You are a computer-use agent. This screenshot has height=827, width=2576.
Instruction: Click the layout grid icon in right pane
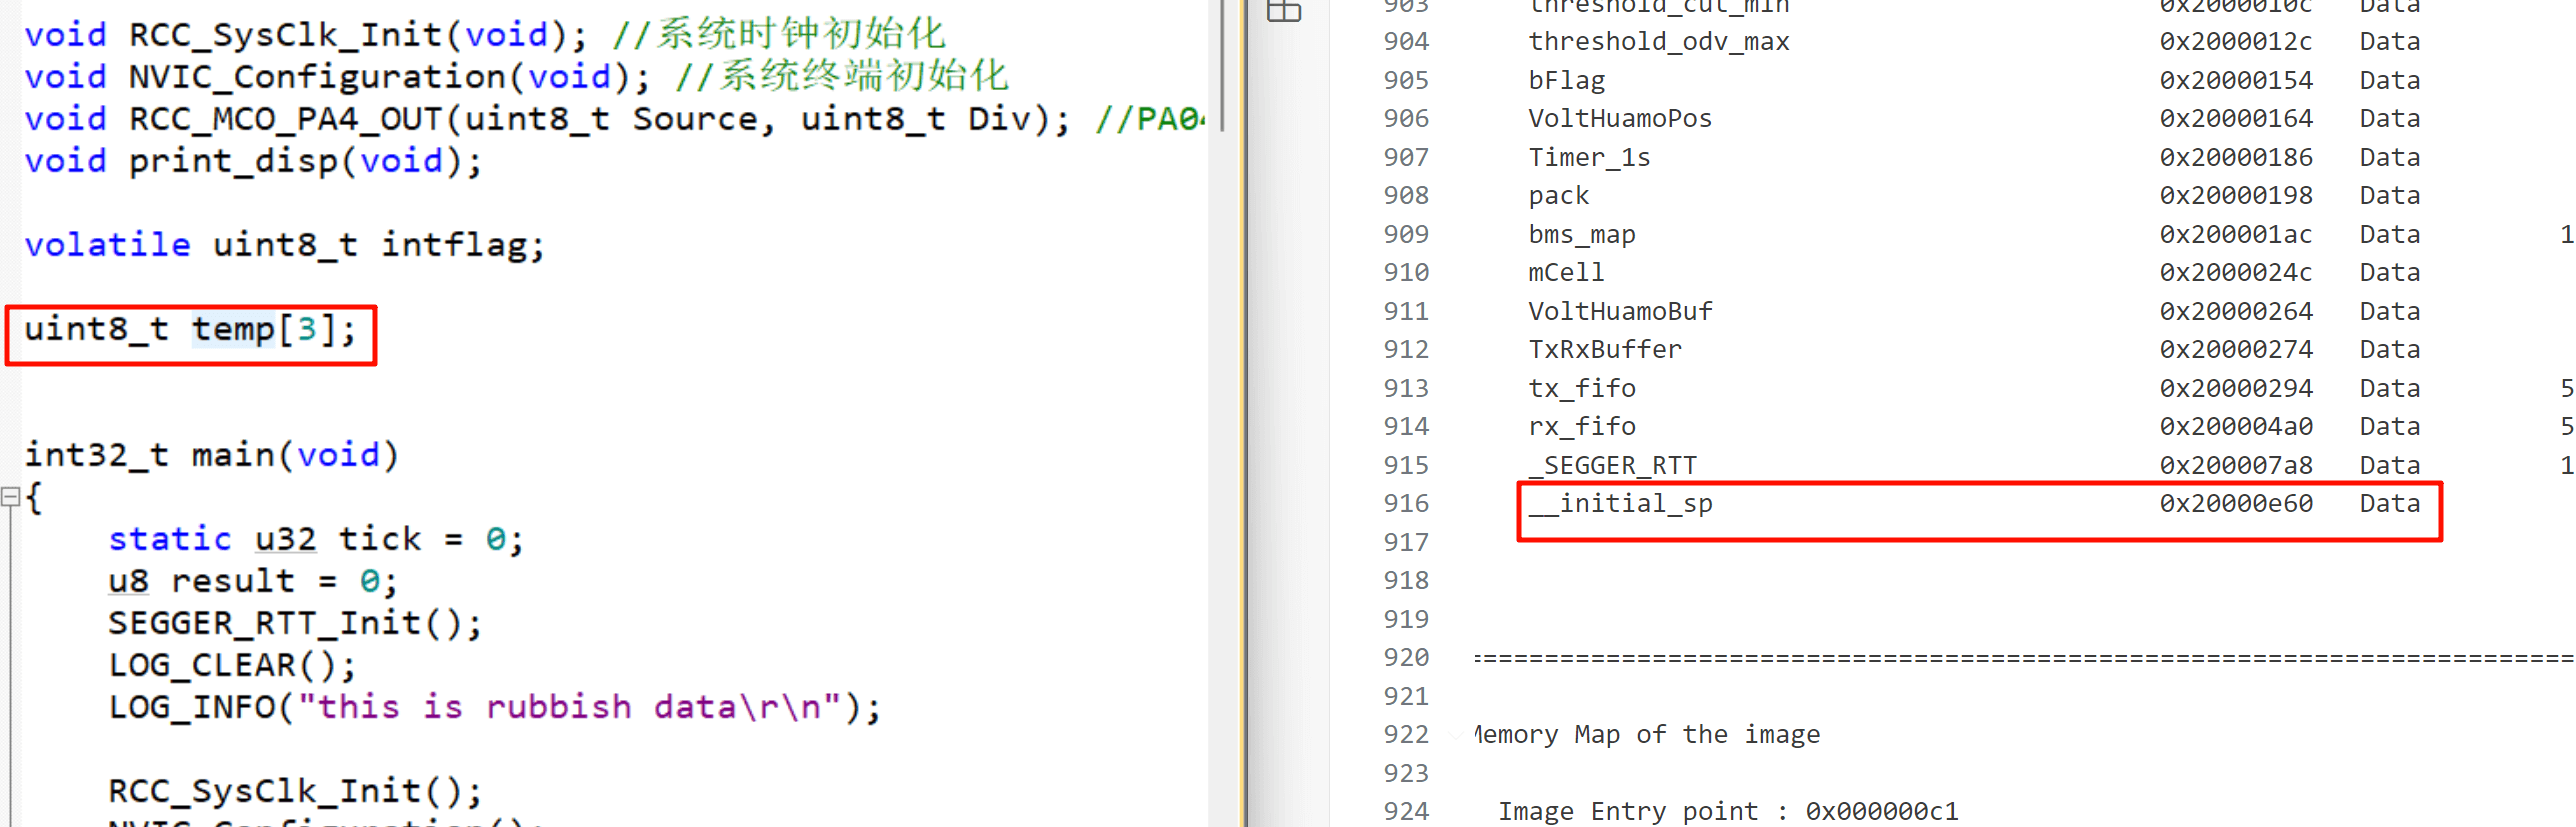1284,11
